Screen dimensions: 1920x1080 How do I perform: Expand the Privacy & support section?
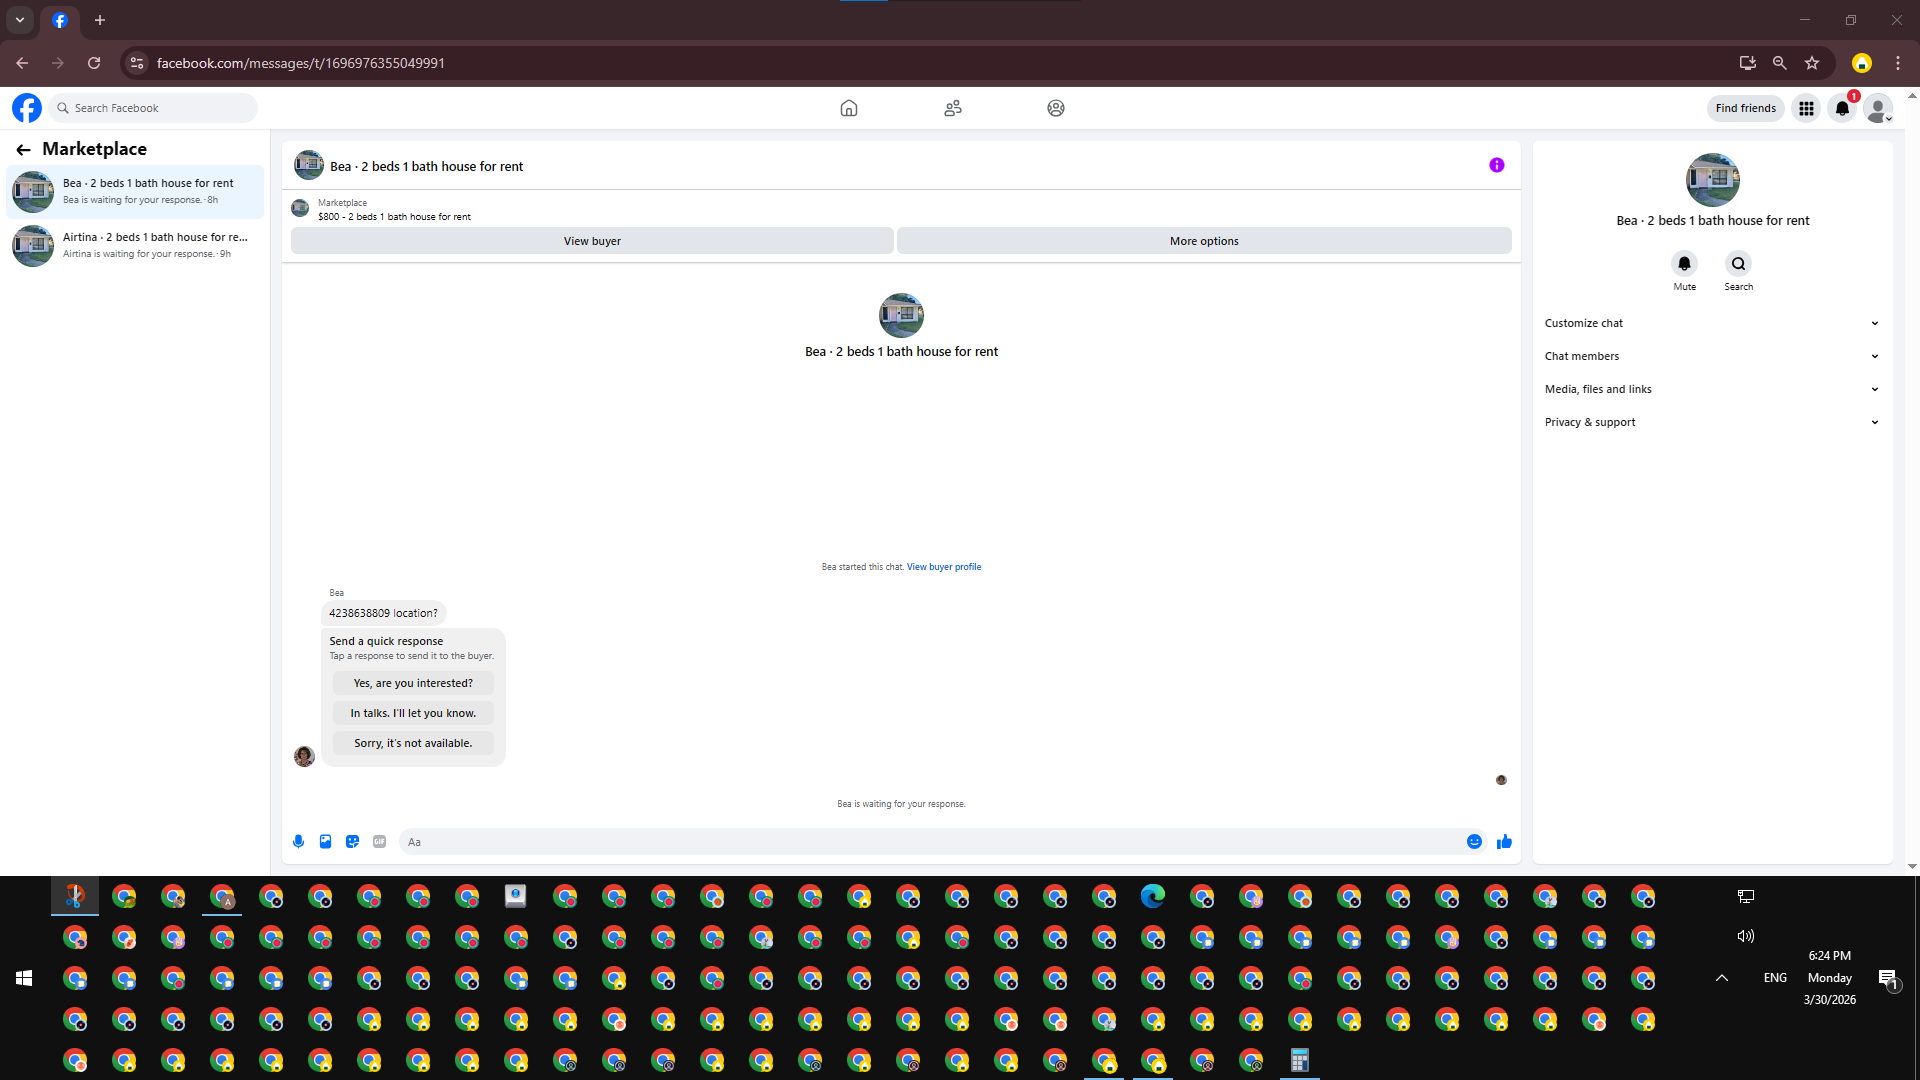(1710, 422)
